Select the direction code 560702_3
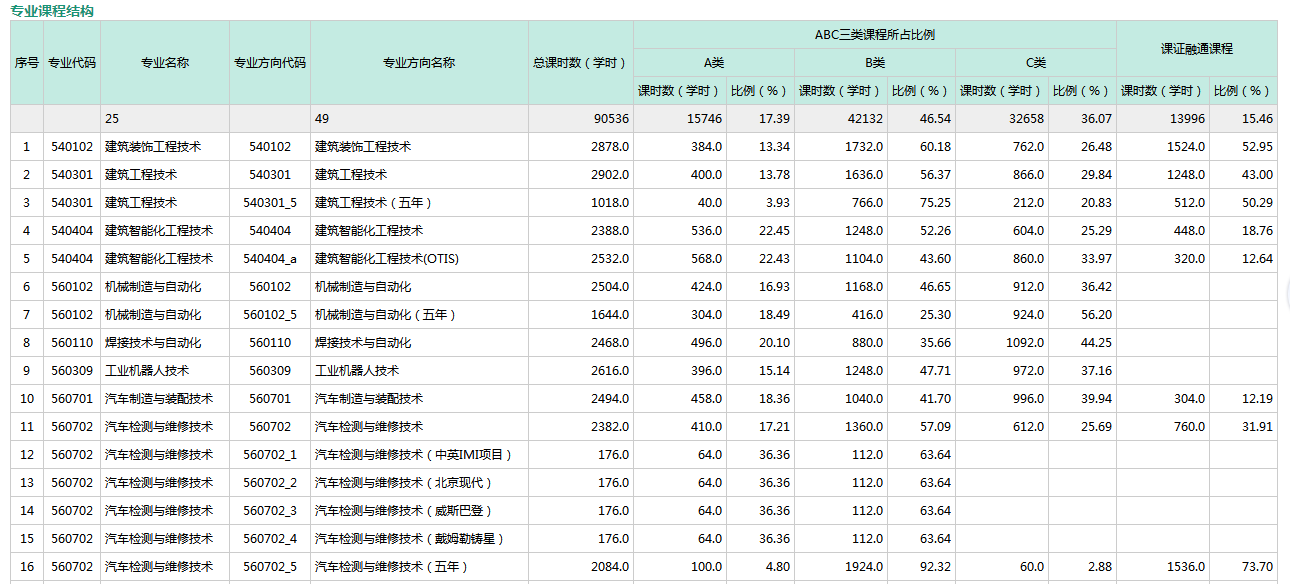 (x=270, y=510)
